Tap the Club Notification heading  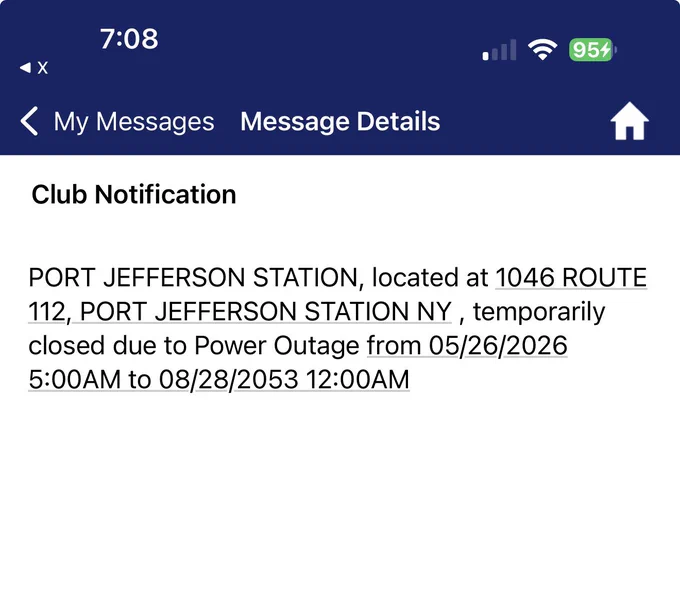pos(134,194)
